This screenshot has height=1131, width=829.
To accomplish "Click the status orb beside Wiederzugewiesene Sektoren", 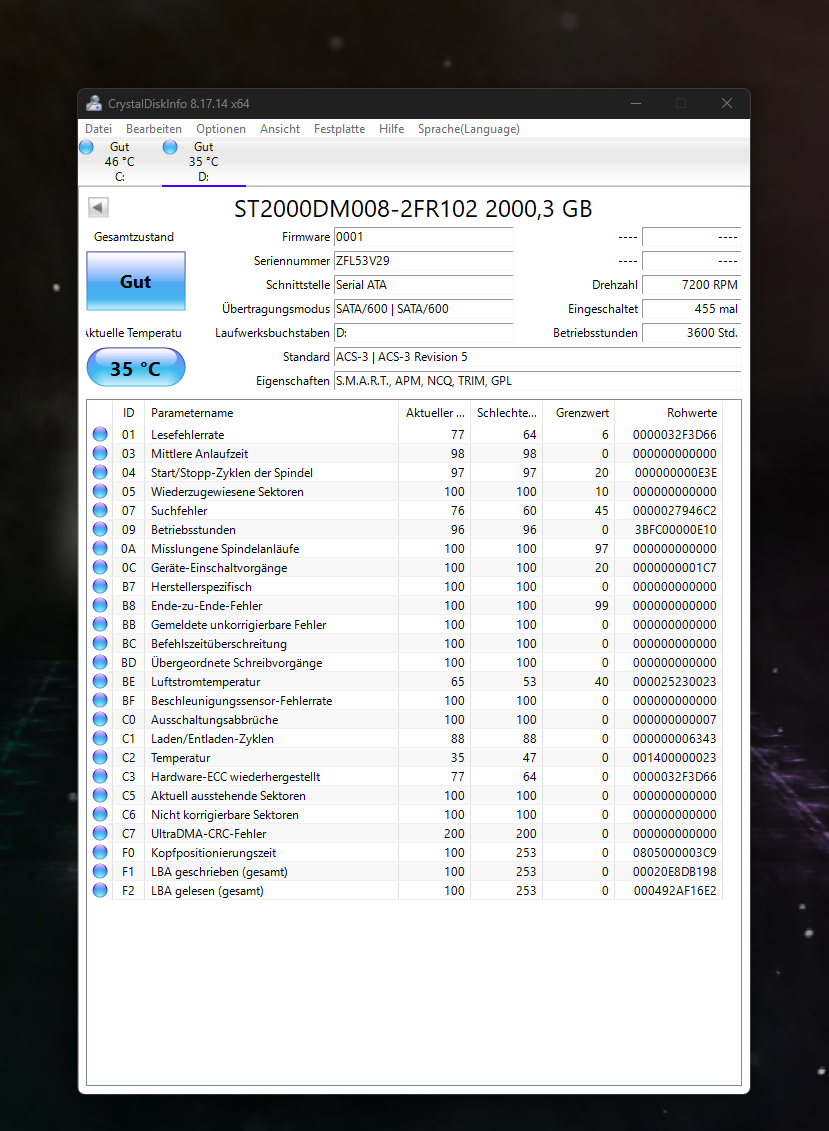I will coord(100,491).
